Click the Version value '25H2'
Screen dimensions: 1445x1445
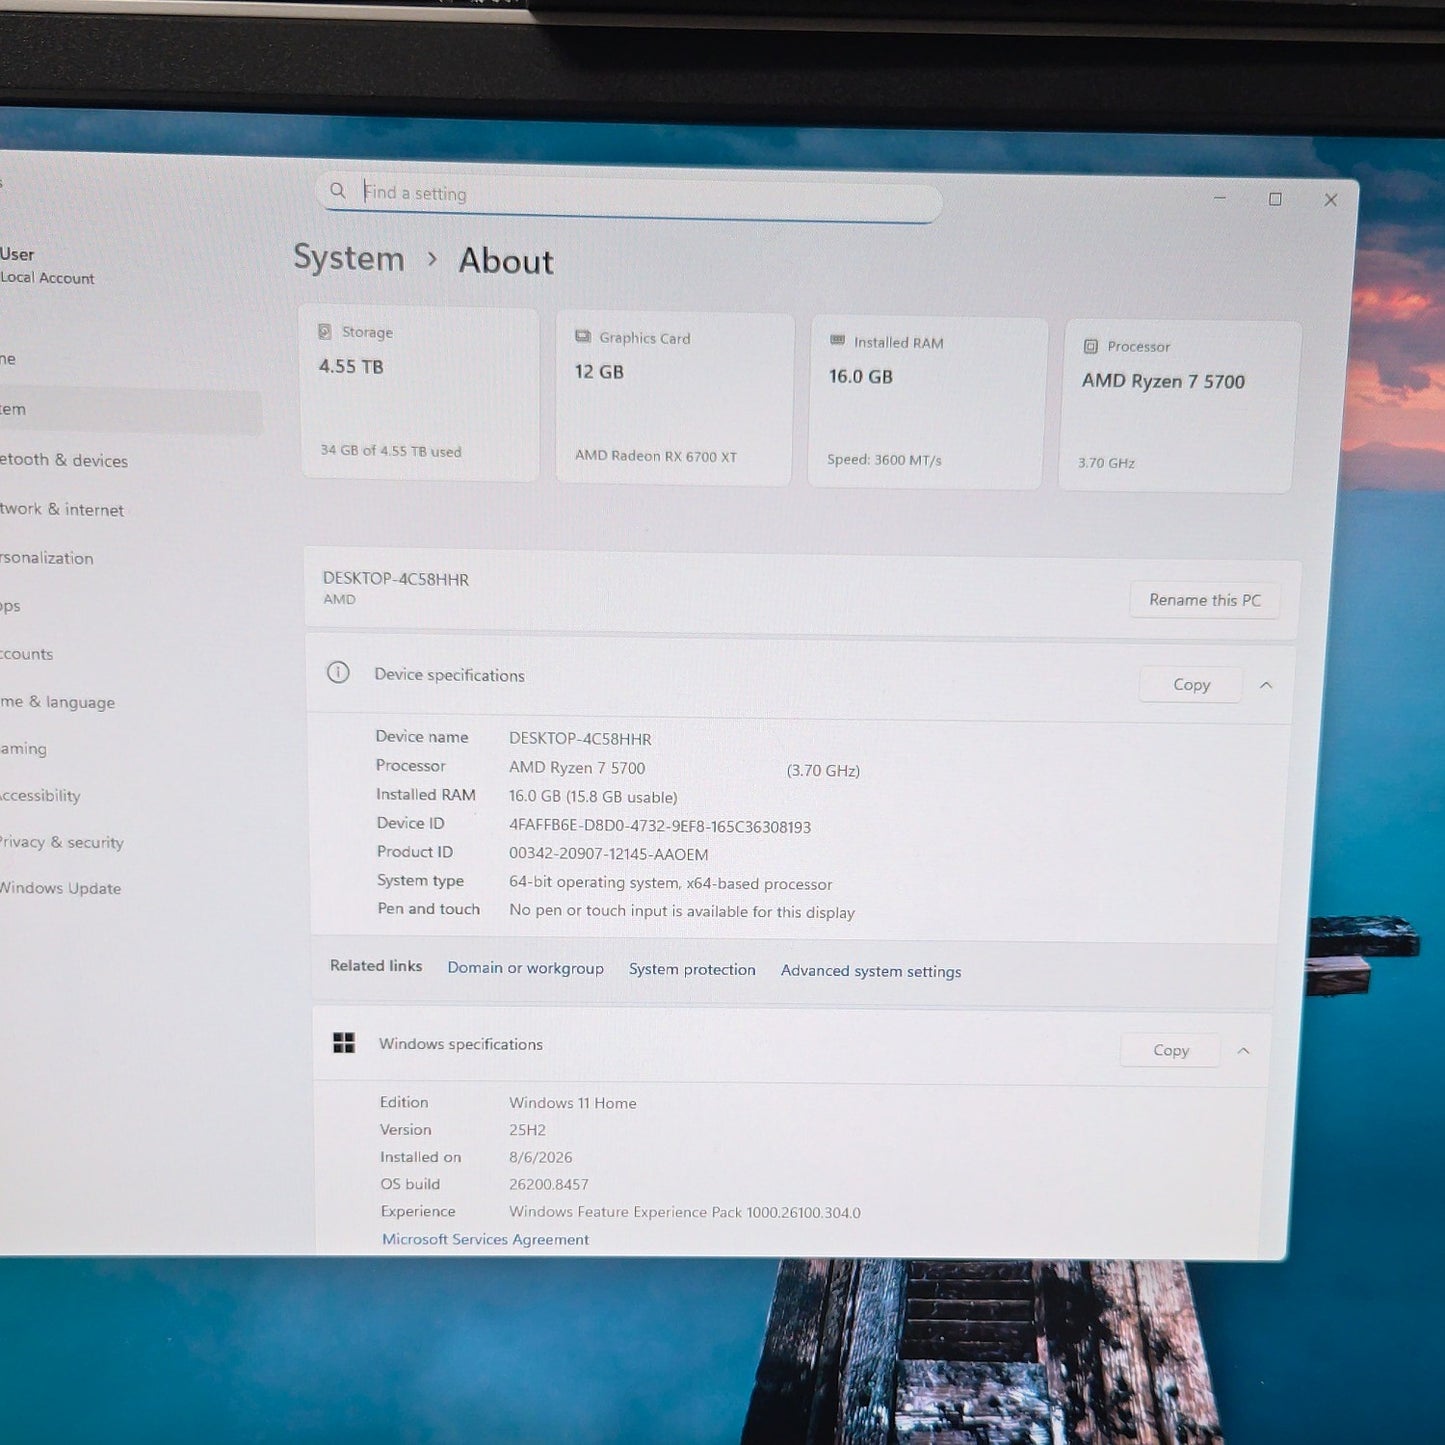click(527, 1130)
